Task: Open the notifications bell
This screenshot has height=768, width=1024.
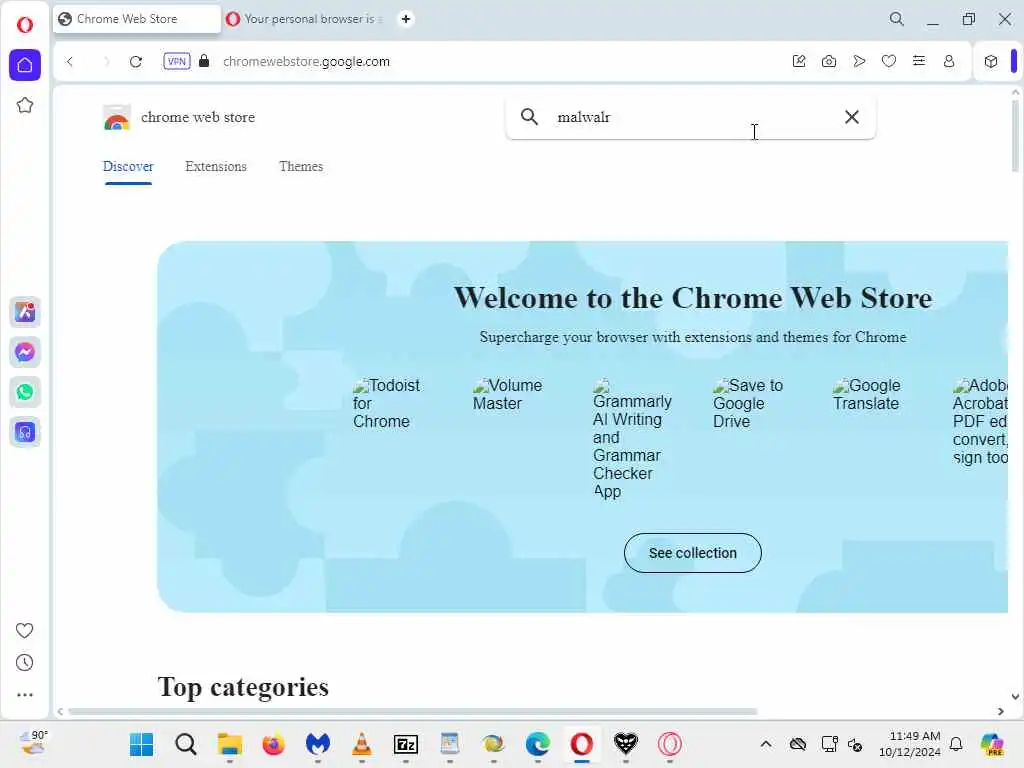Action: (x=956, y=744)
